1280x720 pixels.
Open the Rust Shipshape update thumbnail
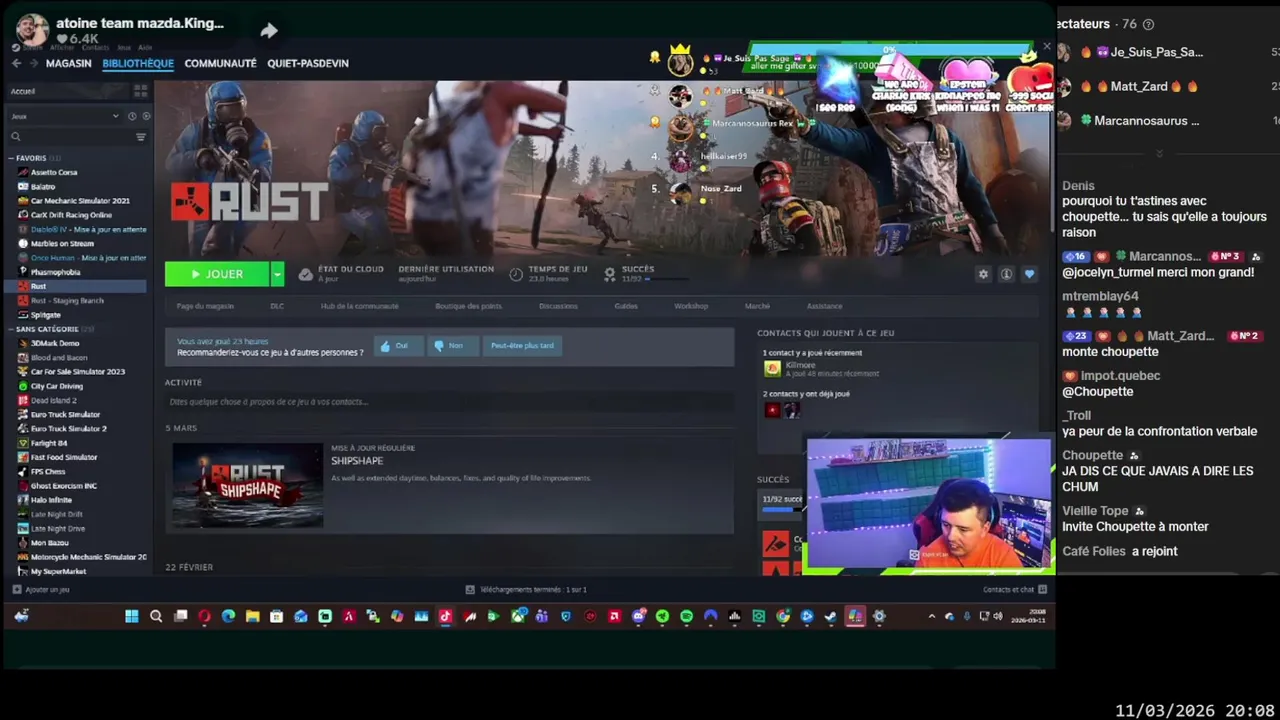pyautogui.click(x=248, y=485)
